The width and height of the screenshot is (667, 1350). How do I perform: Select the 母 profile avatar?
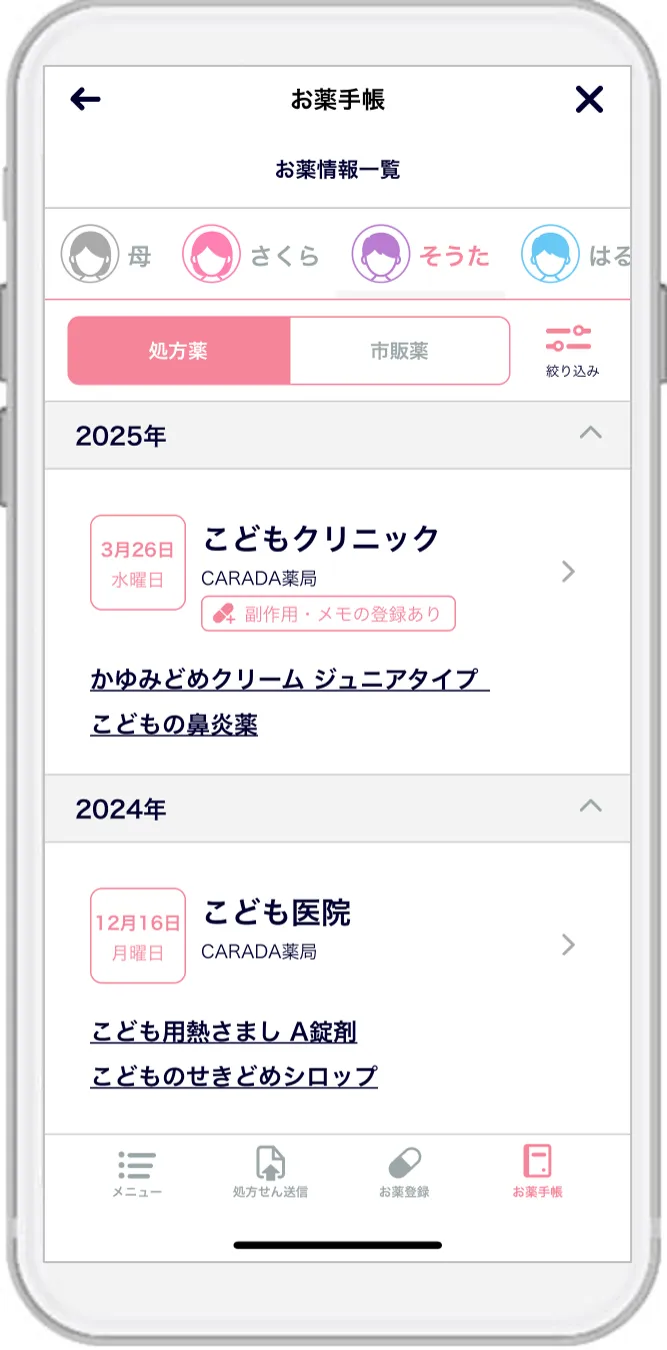(90, 254)
